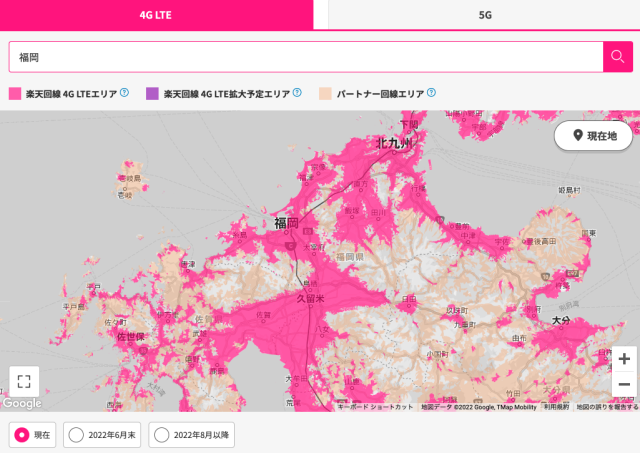Open help icon for パートナー回線エリア
The image size is (640, 453).
pyautogui.click(x=431, y=93)
